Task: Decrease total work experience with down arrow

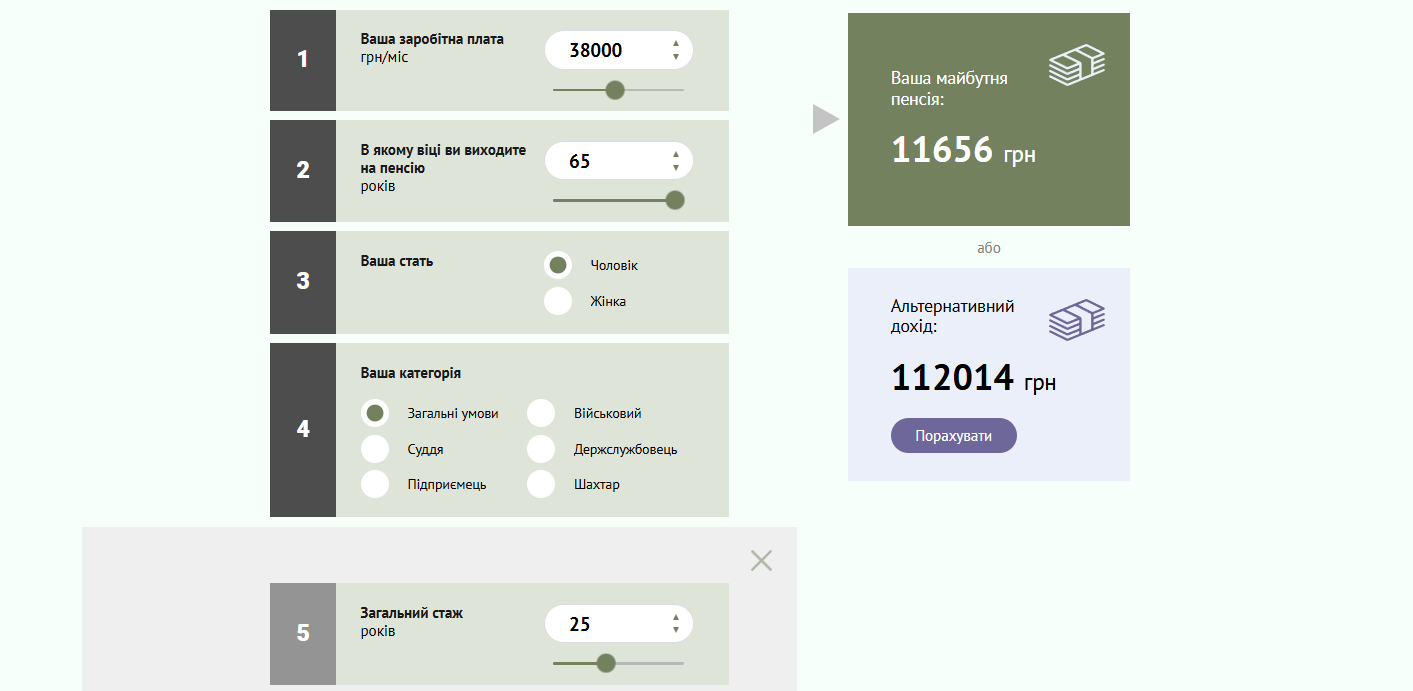Action: tap(676, 631)
